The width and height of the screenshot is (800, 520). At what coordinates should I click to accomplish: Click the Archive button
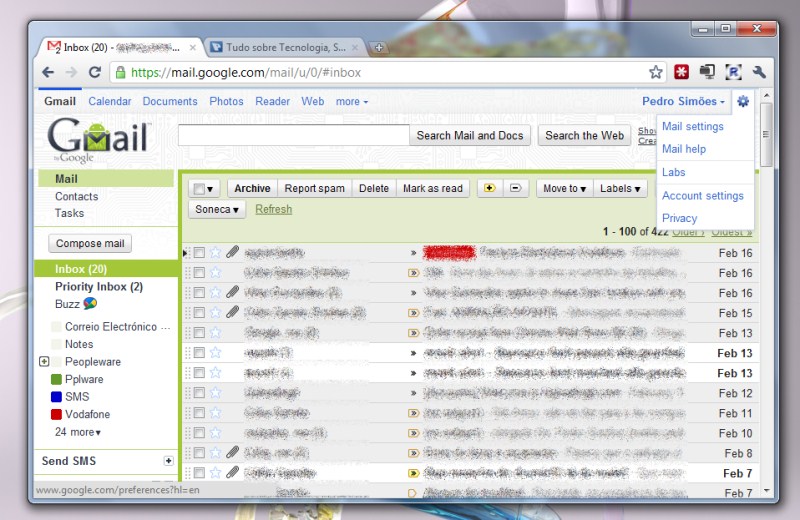tap(252, 188)
